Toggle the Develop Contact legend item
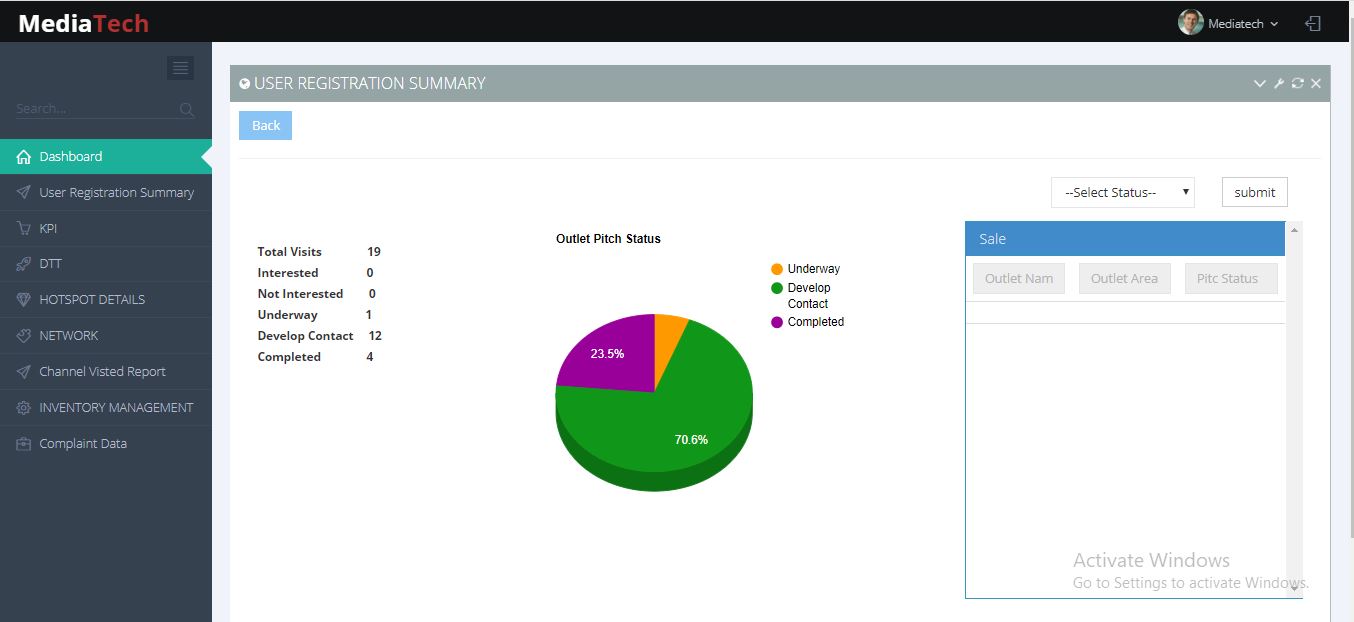Screen dimensions: 1354x622 click(809, 295)
